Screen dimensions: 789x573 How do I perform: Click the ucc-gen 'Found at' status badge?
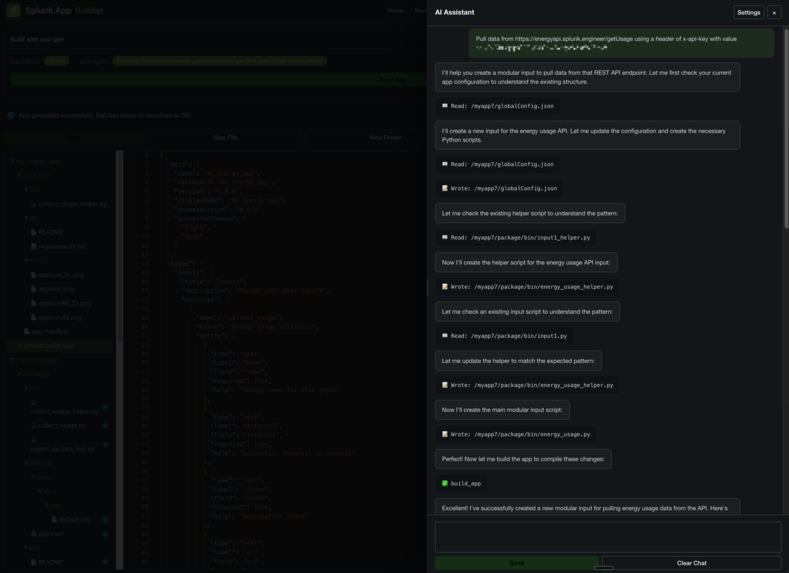tap(219, 60)
